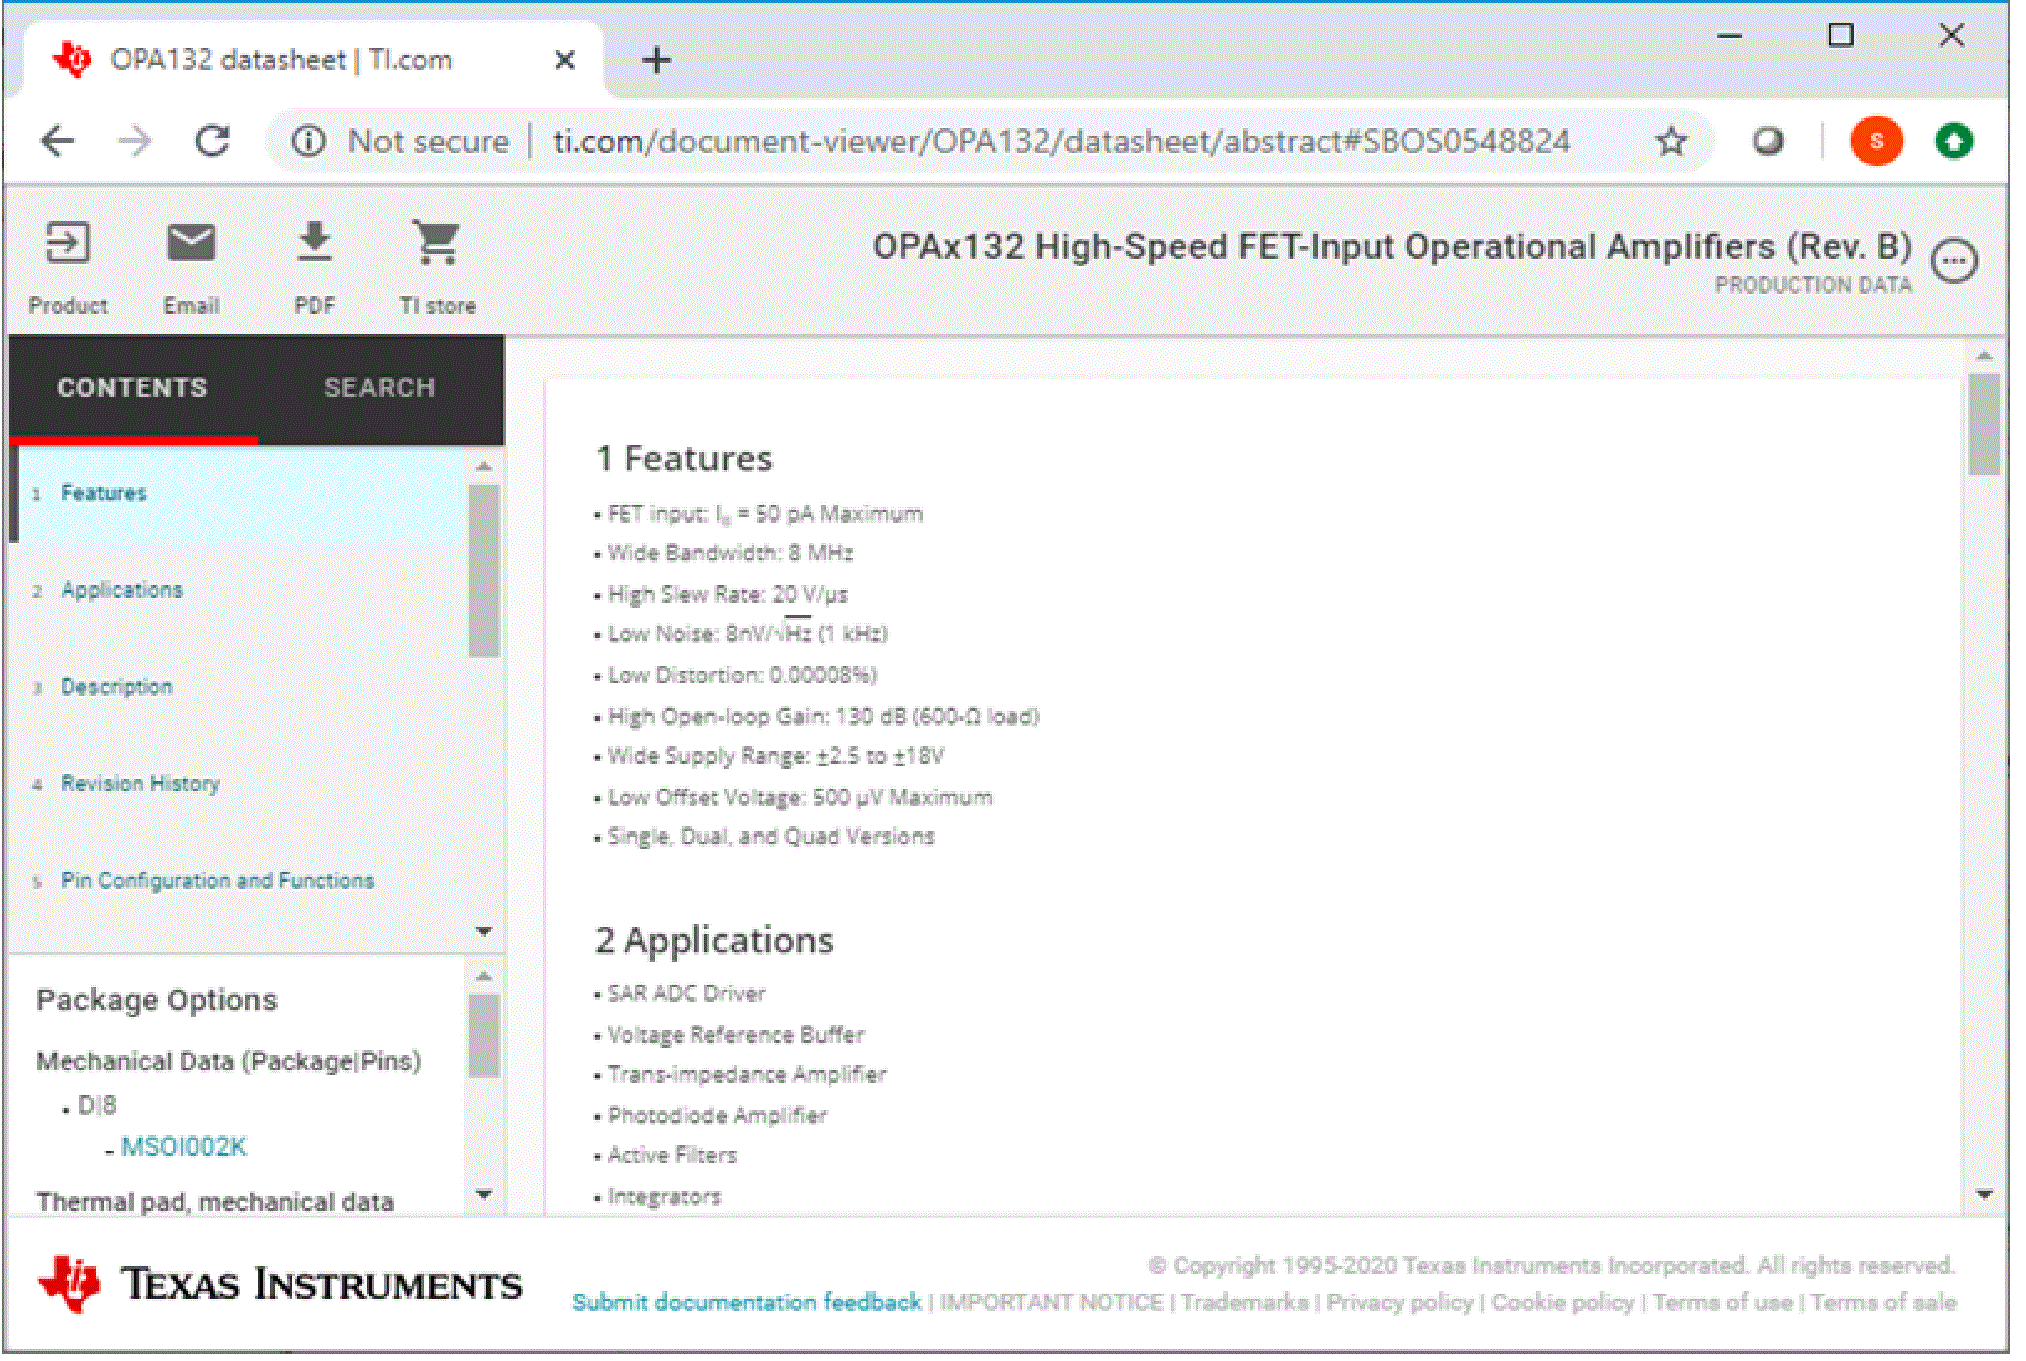Open the orange S profile avatar
Image resolution: width=2026 pixels, height=1361 pixels.
(1876, 141)
